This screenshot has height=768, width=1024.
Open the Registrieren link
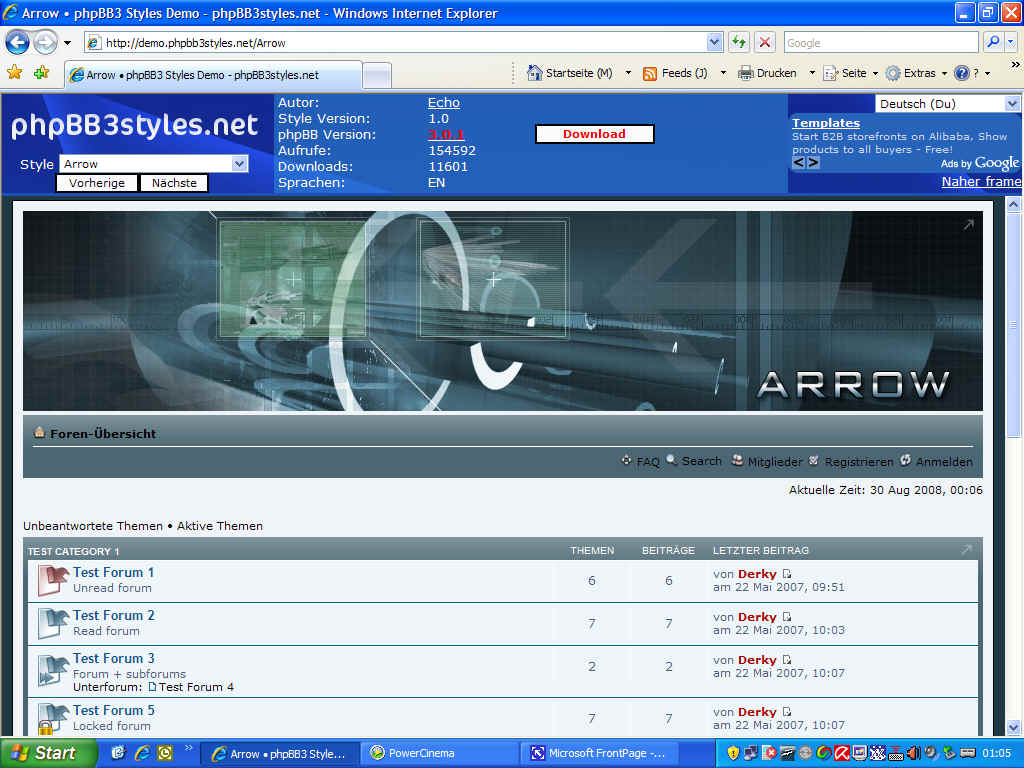tap(858, 462)
